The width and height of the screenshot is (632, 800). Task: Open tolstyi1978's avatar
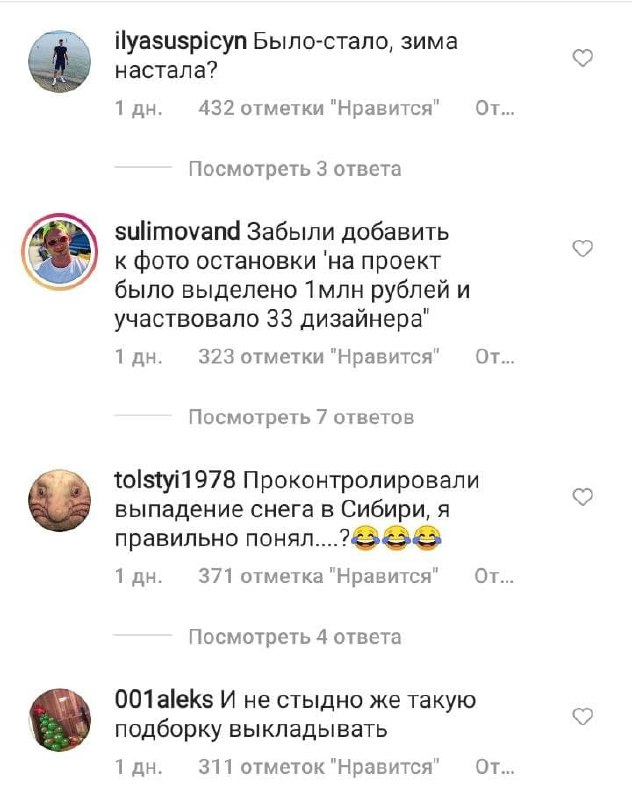point(59,500)
